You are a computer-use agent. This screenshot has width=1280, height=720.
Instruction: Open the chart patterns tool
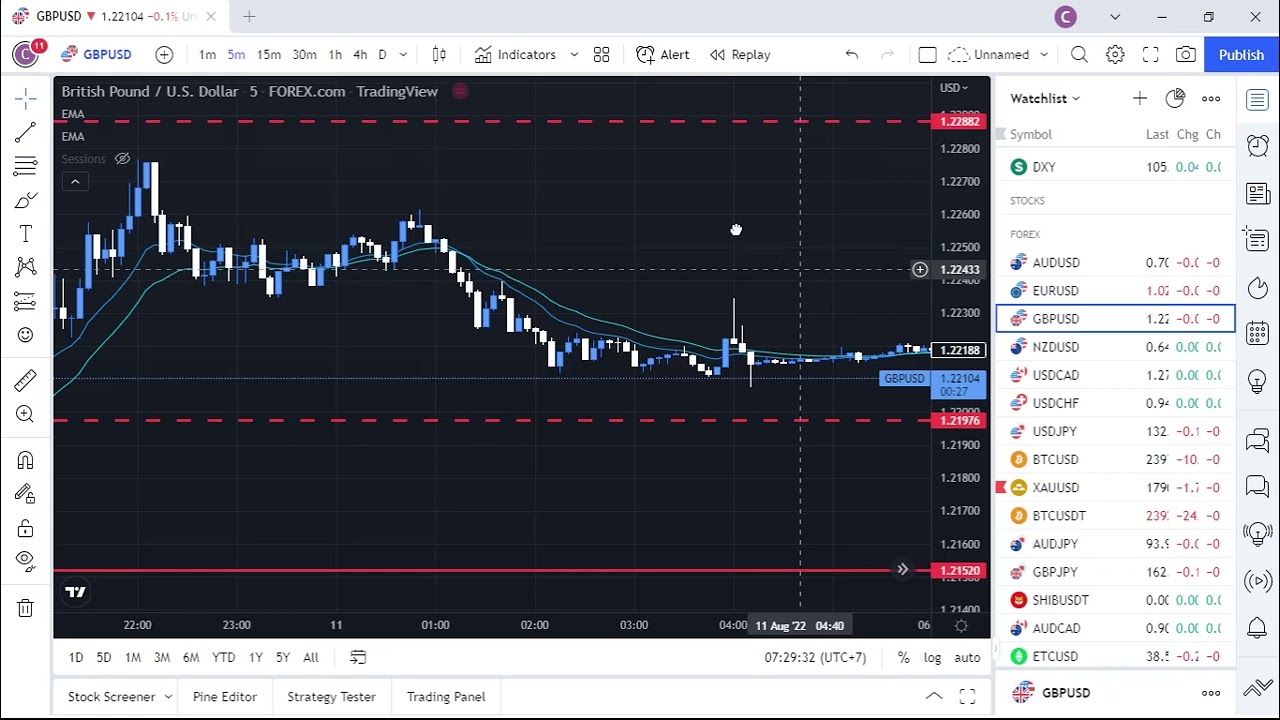[26, 267]
